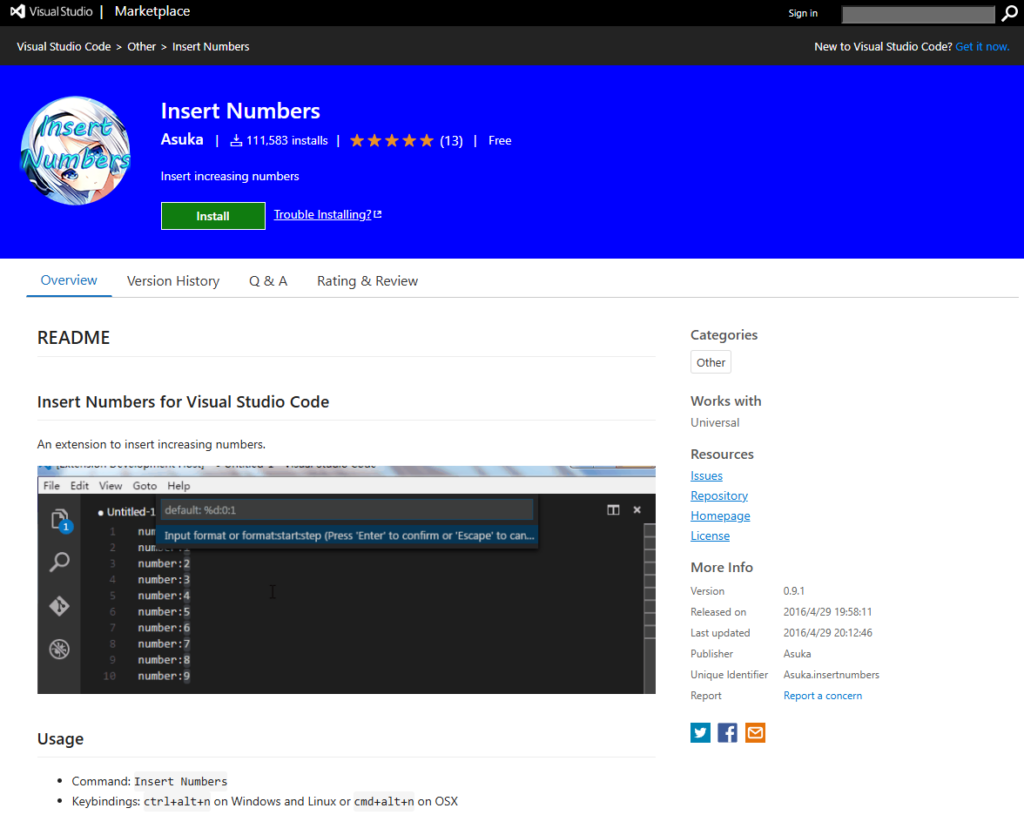The width and height of the screenshot is (1024, 815).
Task: Click the search magnifier icon in header
Action: pos(1009,13)
